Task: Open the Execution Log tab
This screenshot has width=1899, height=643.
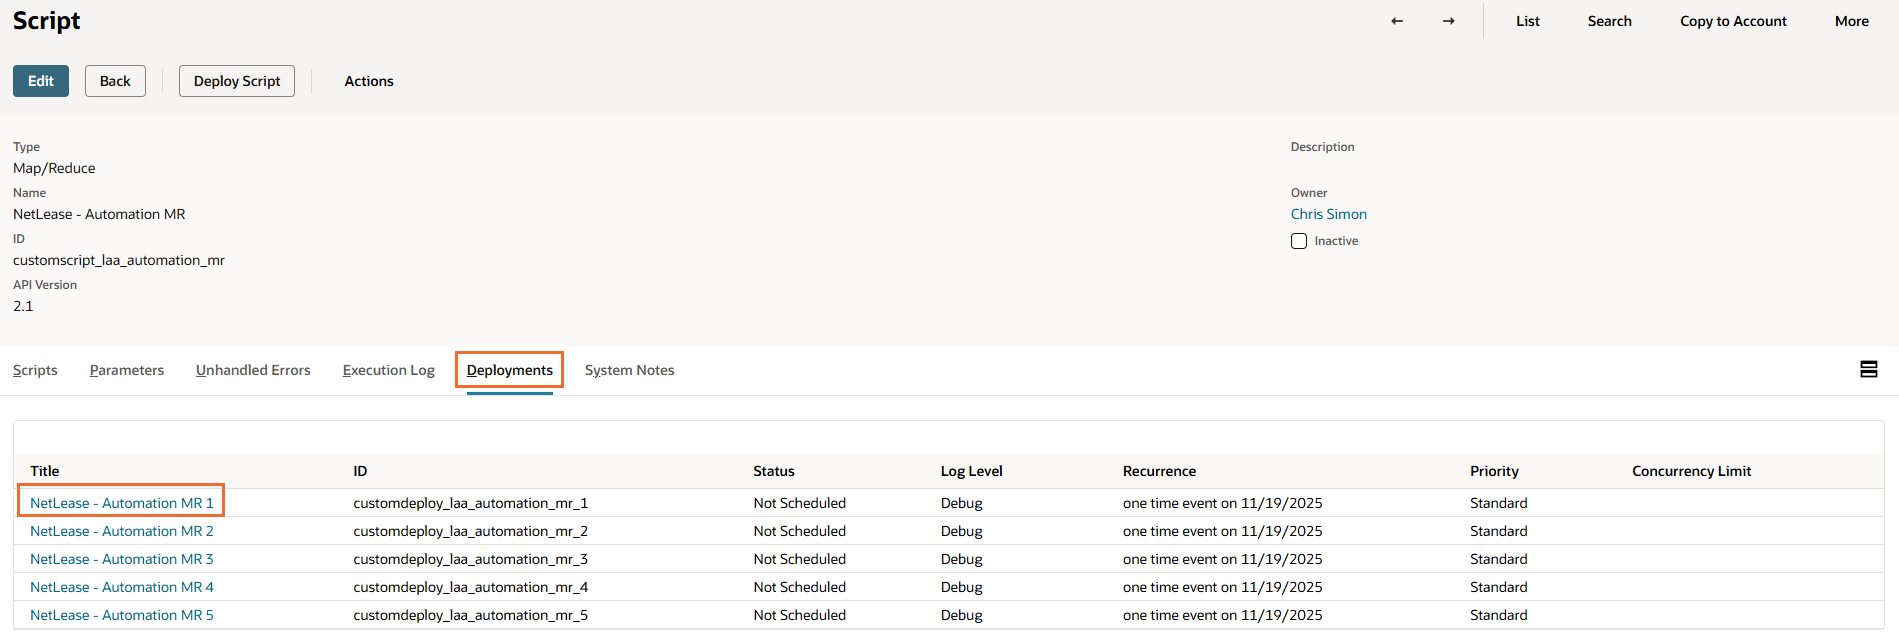Action: pos(388,370)
